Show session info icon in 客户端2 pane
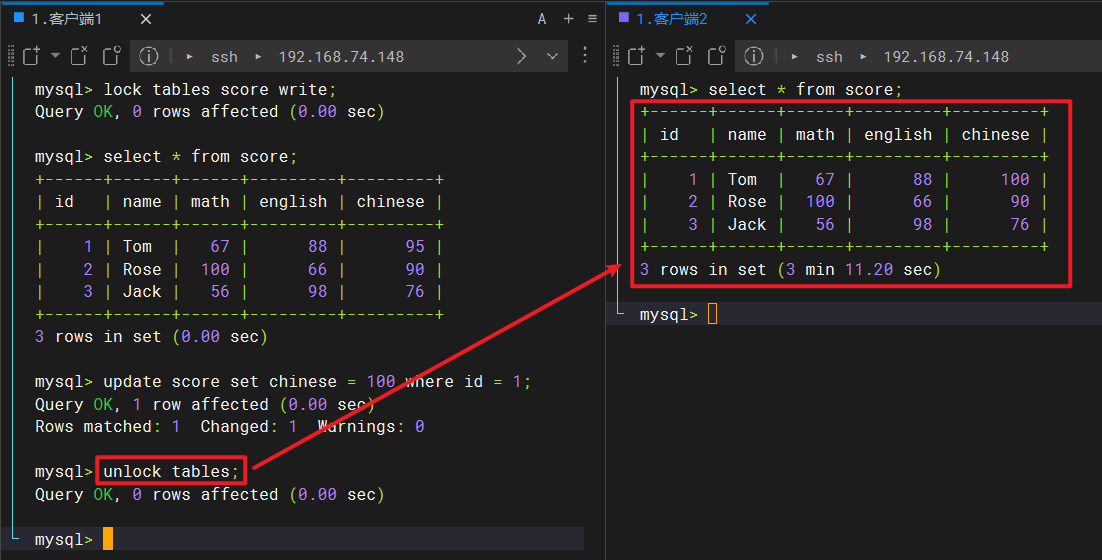The image size is (1102, 560). pyautogui.click(x=753, y=56)
